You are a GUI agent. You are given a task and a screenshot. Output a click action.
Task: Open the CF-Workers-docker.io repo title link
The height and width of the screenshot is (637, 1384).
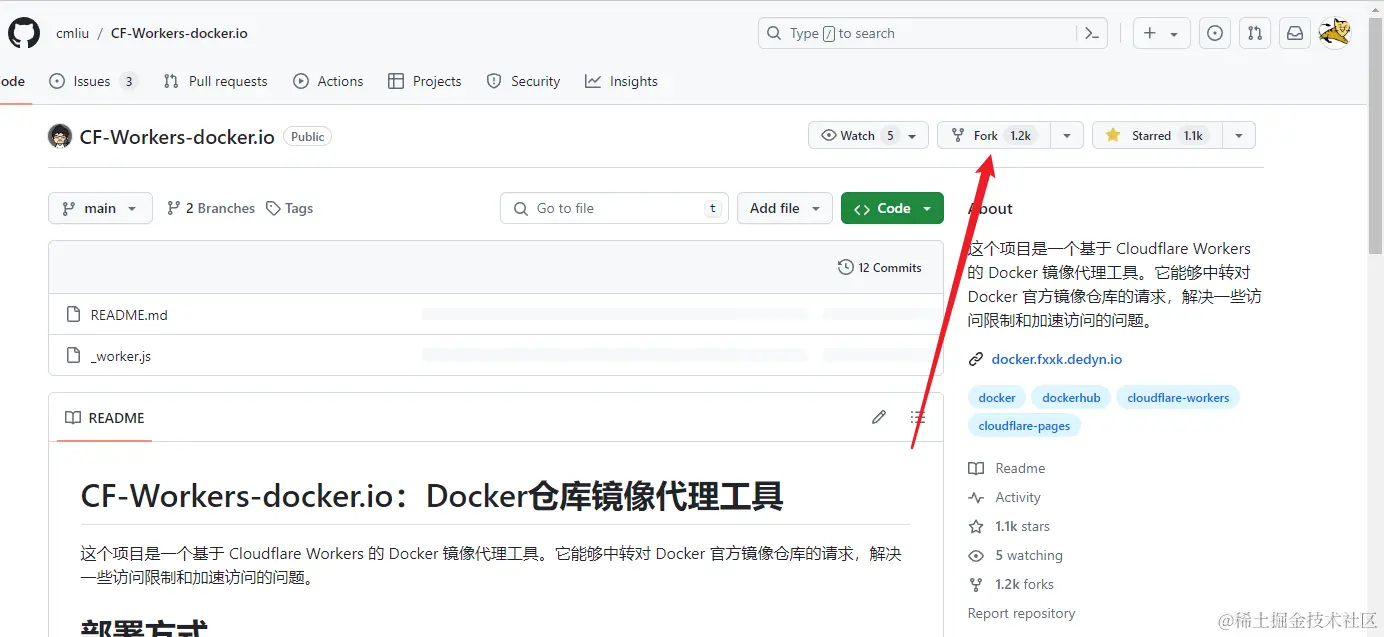pos(177,136)
